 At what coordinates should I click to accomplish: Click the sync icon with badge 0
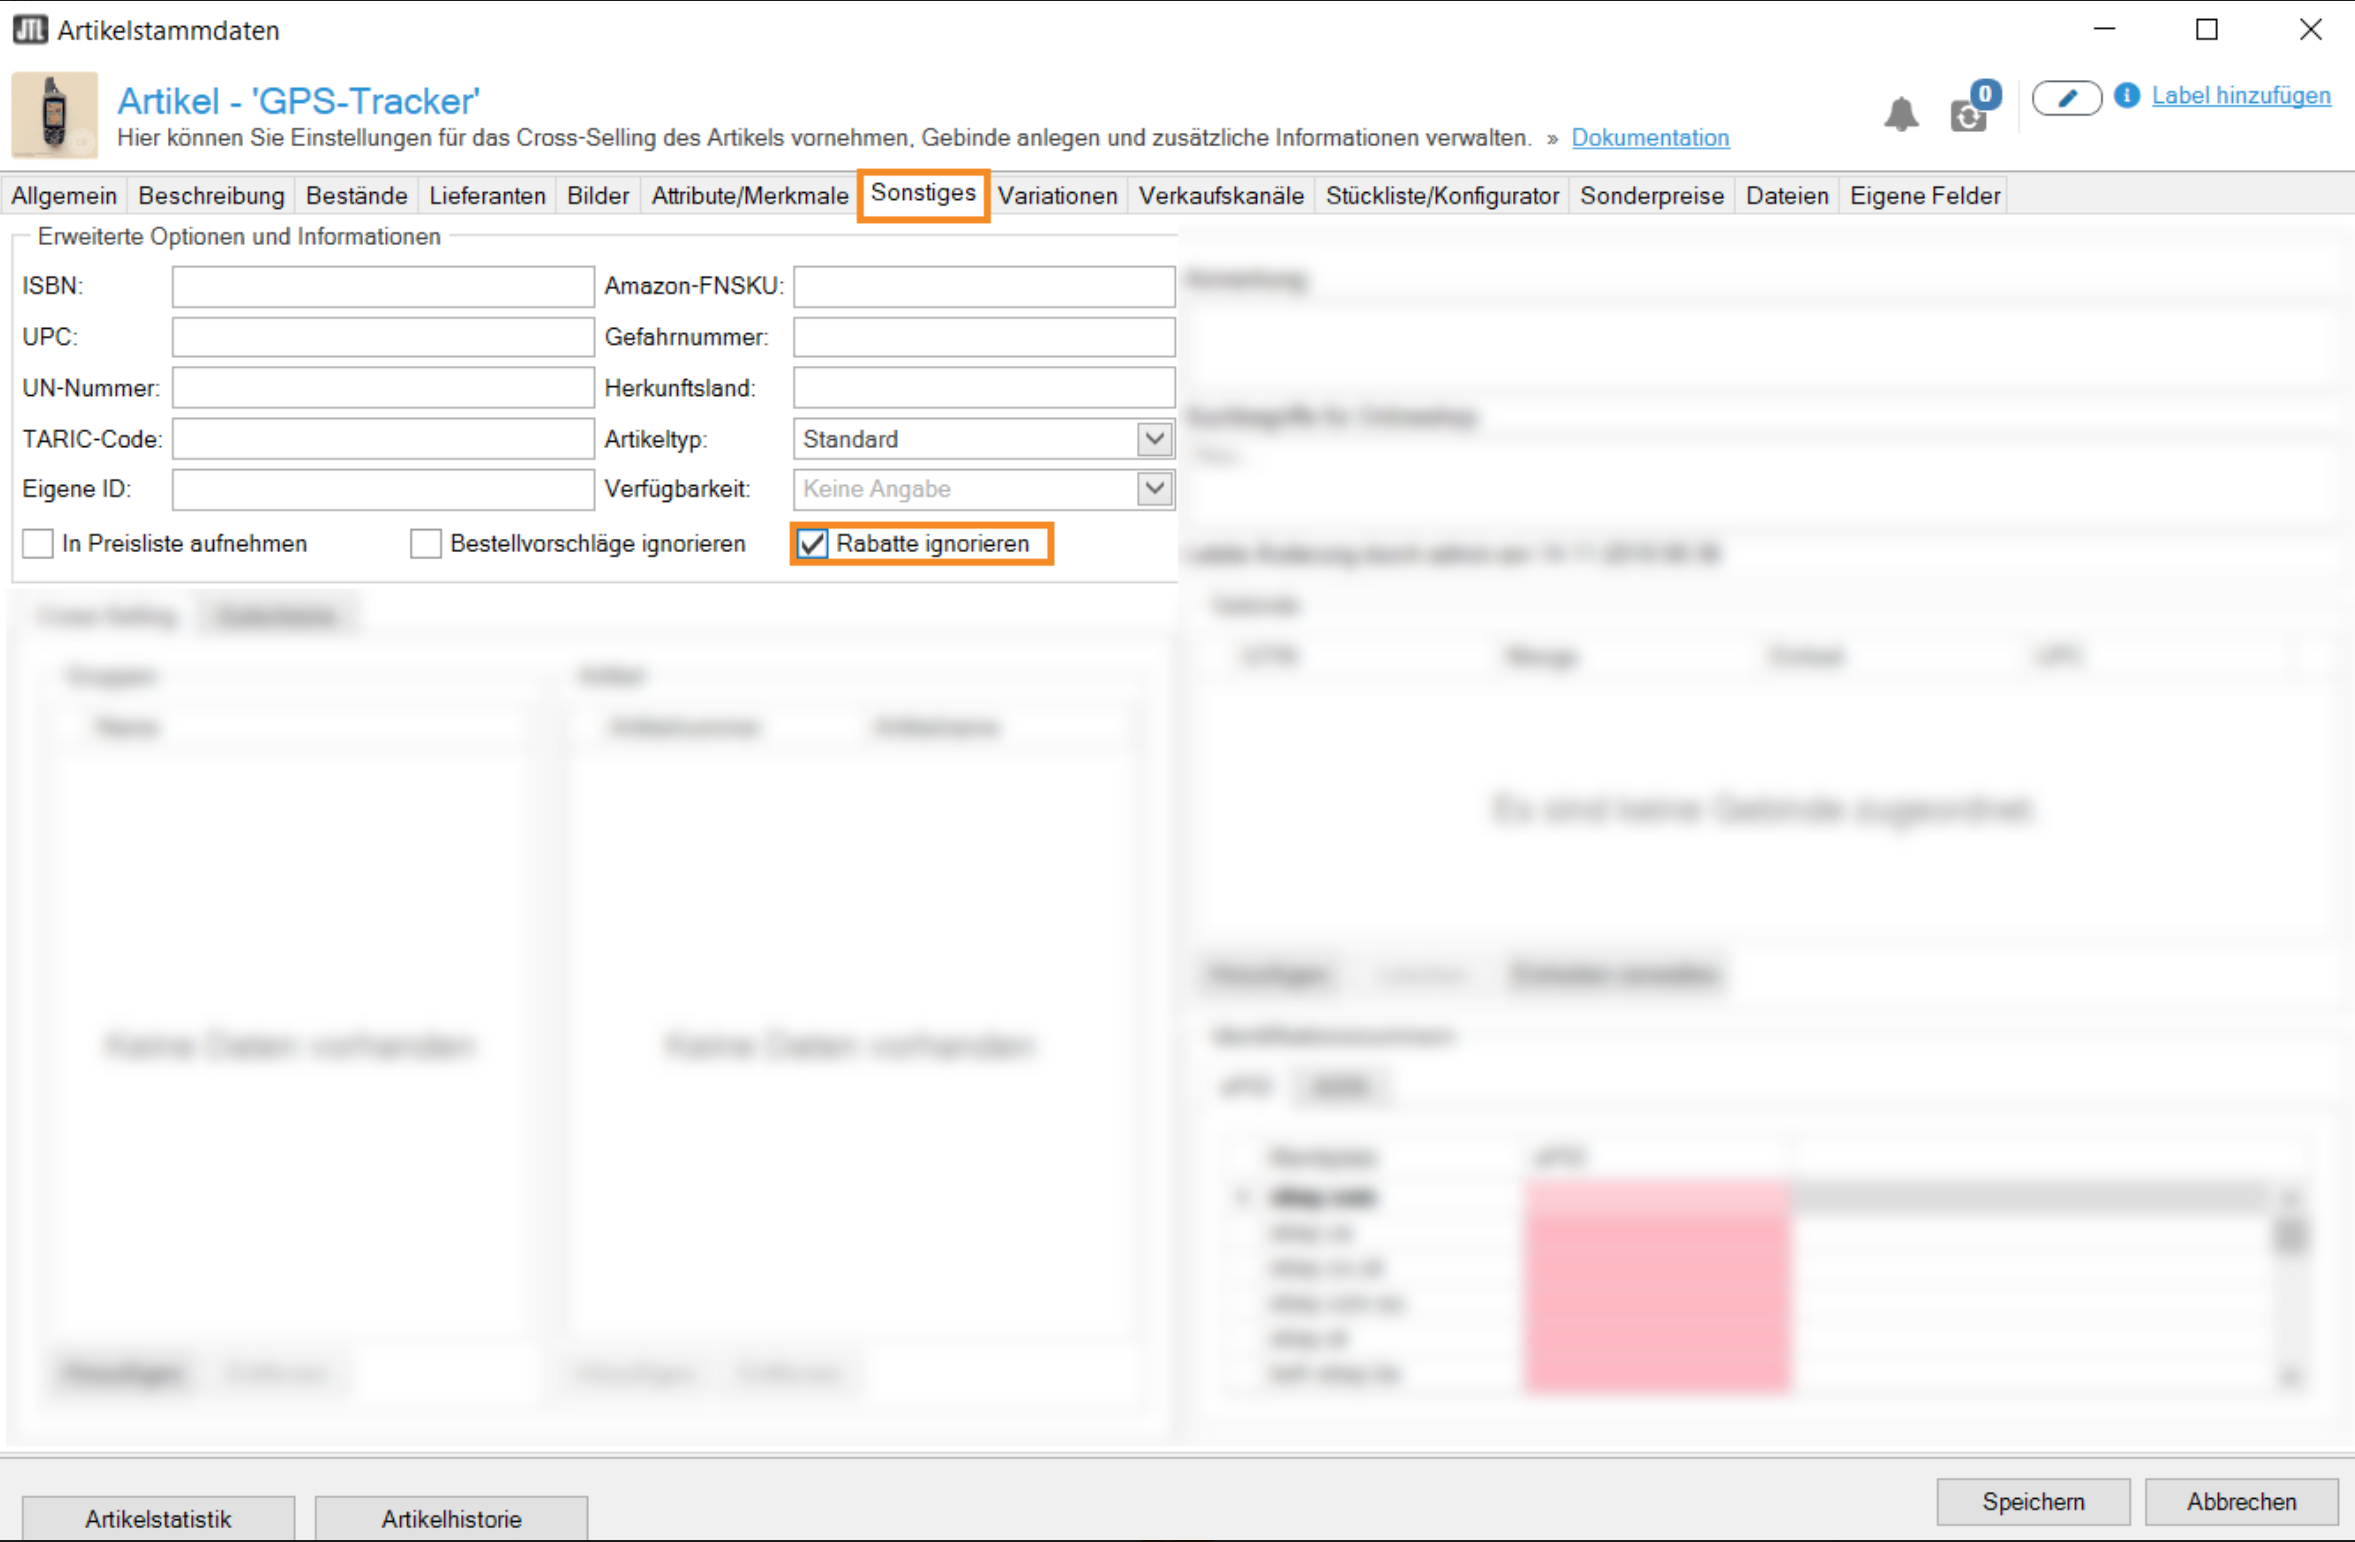pos(1968,114)
